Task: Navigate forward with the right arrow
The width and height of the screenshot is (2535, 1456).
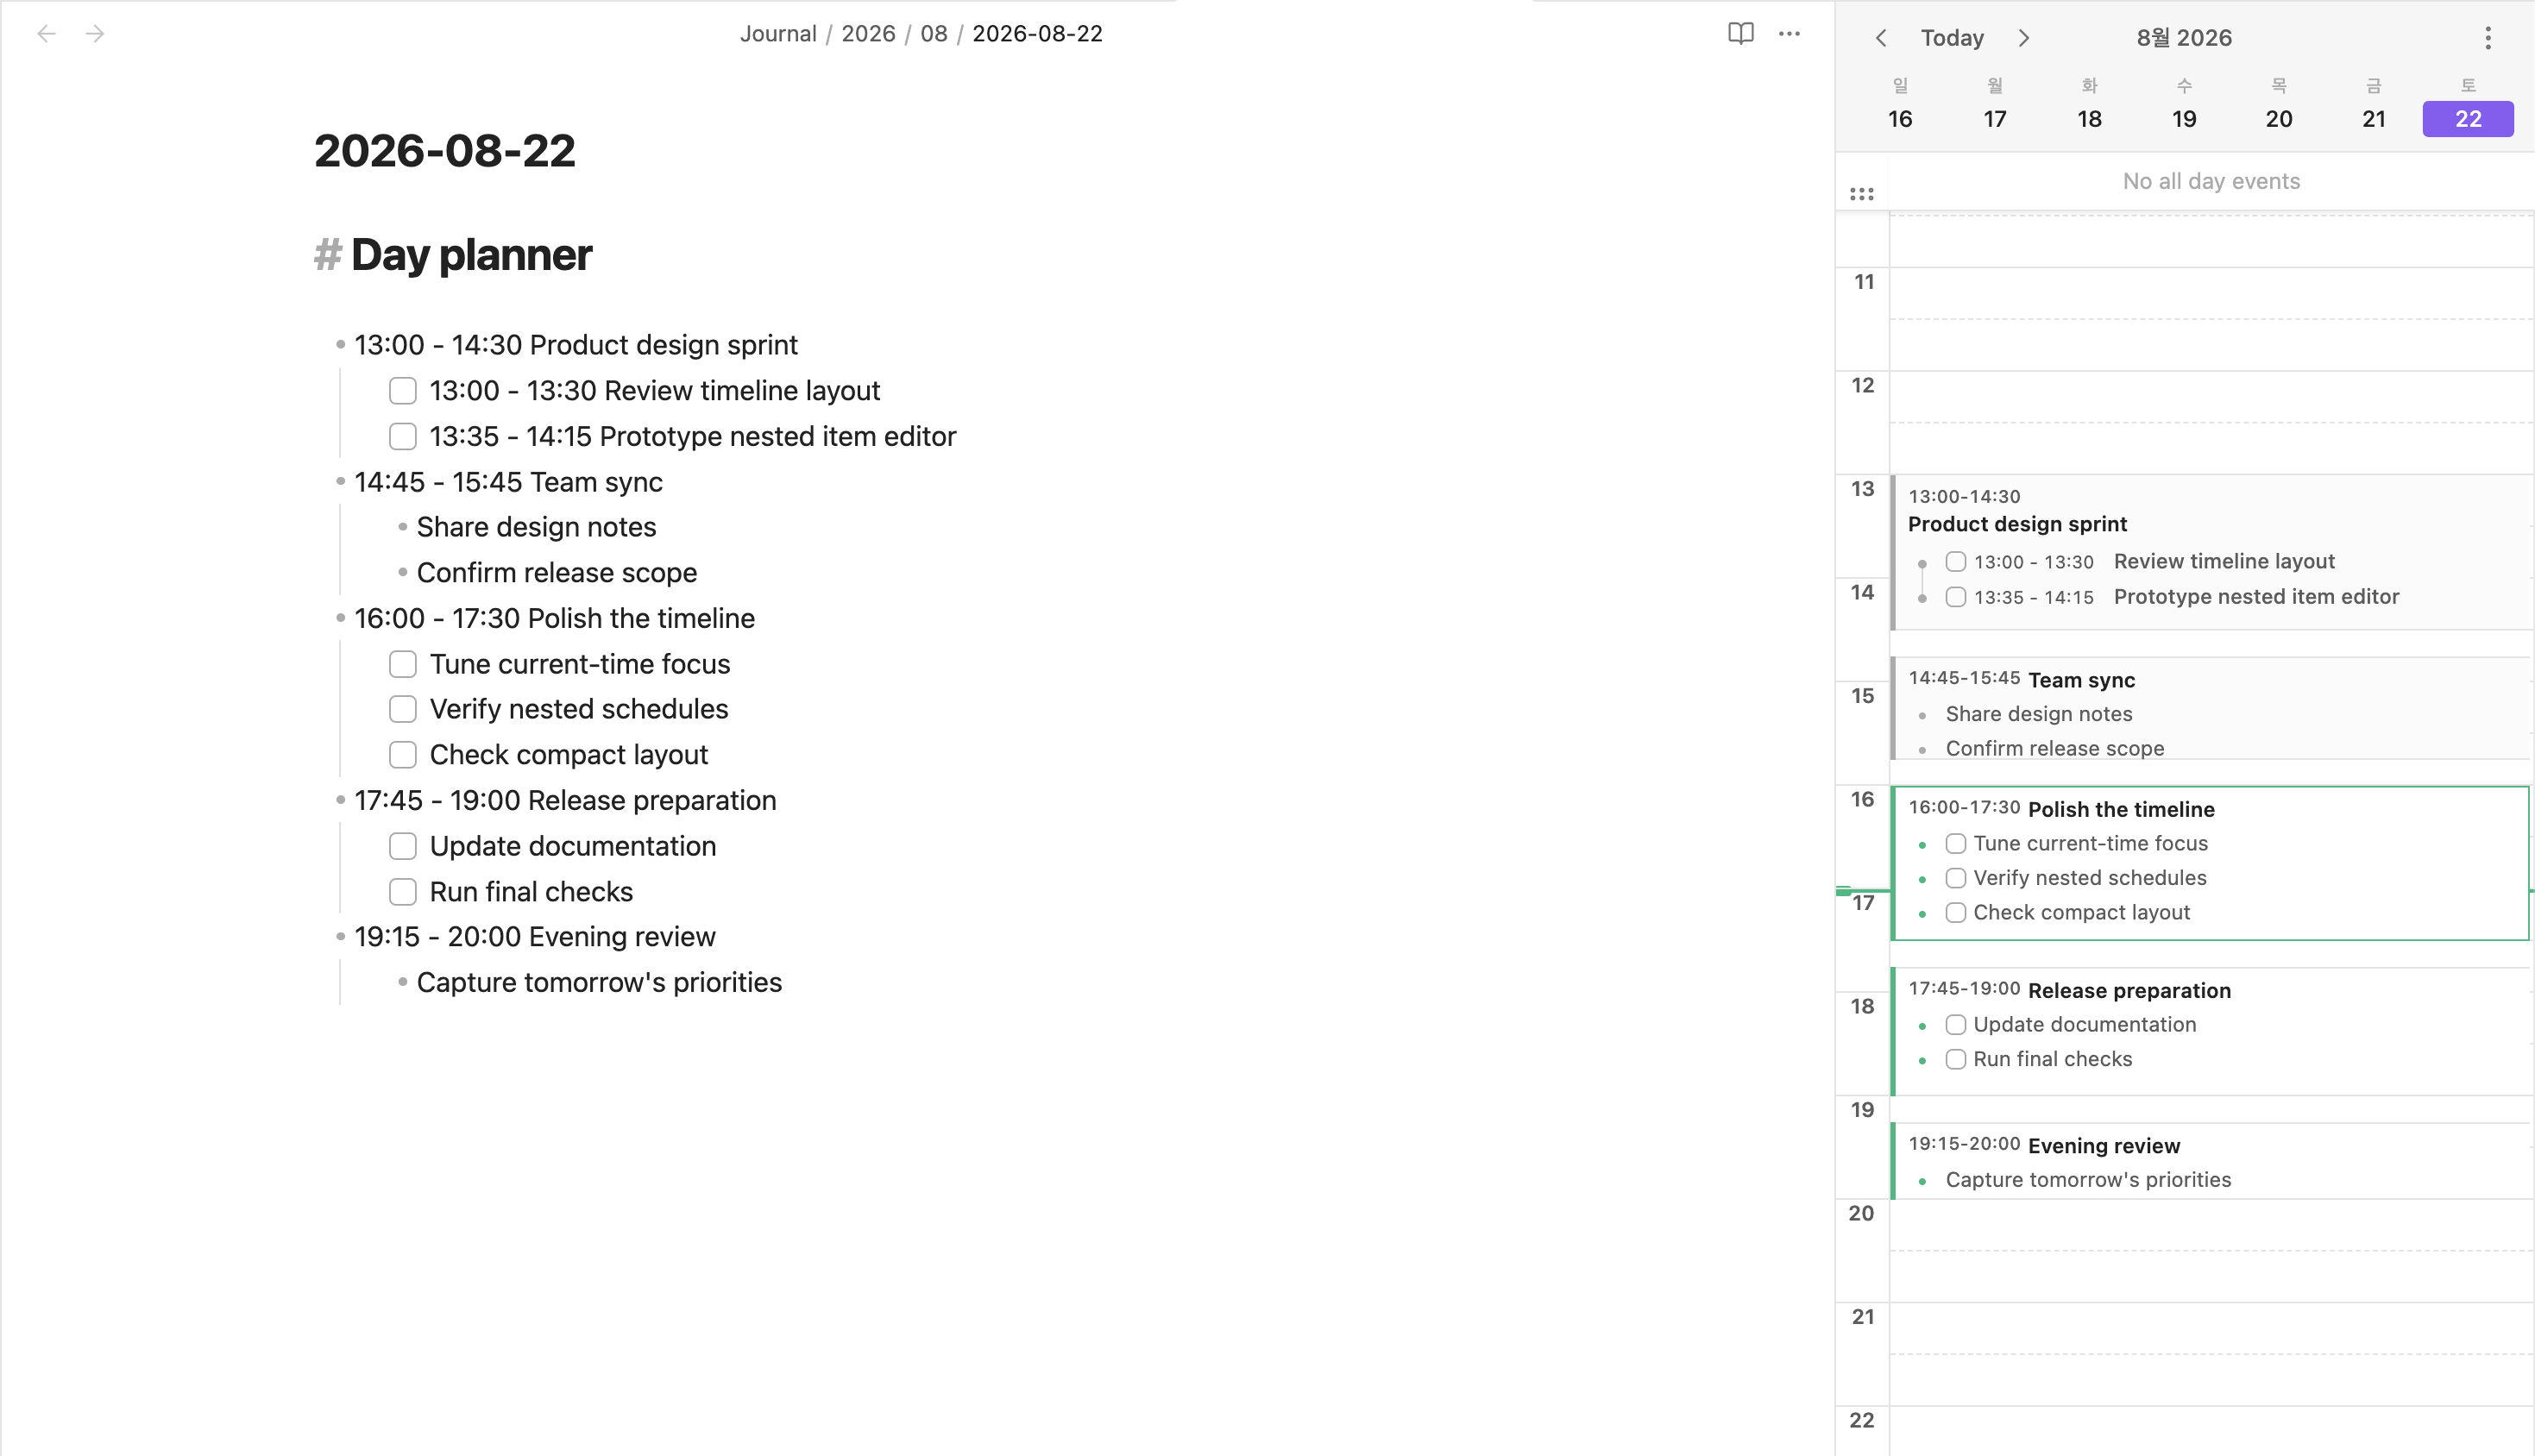Action: [95, 34]
